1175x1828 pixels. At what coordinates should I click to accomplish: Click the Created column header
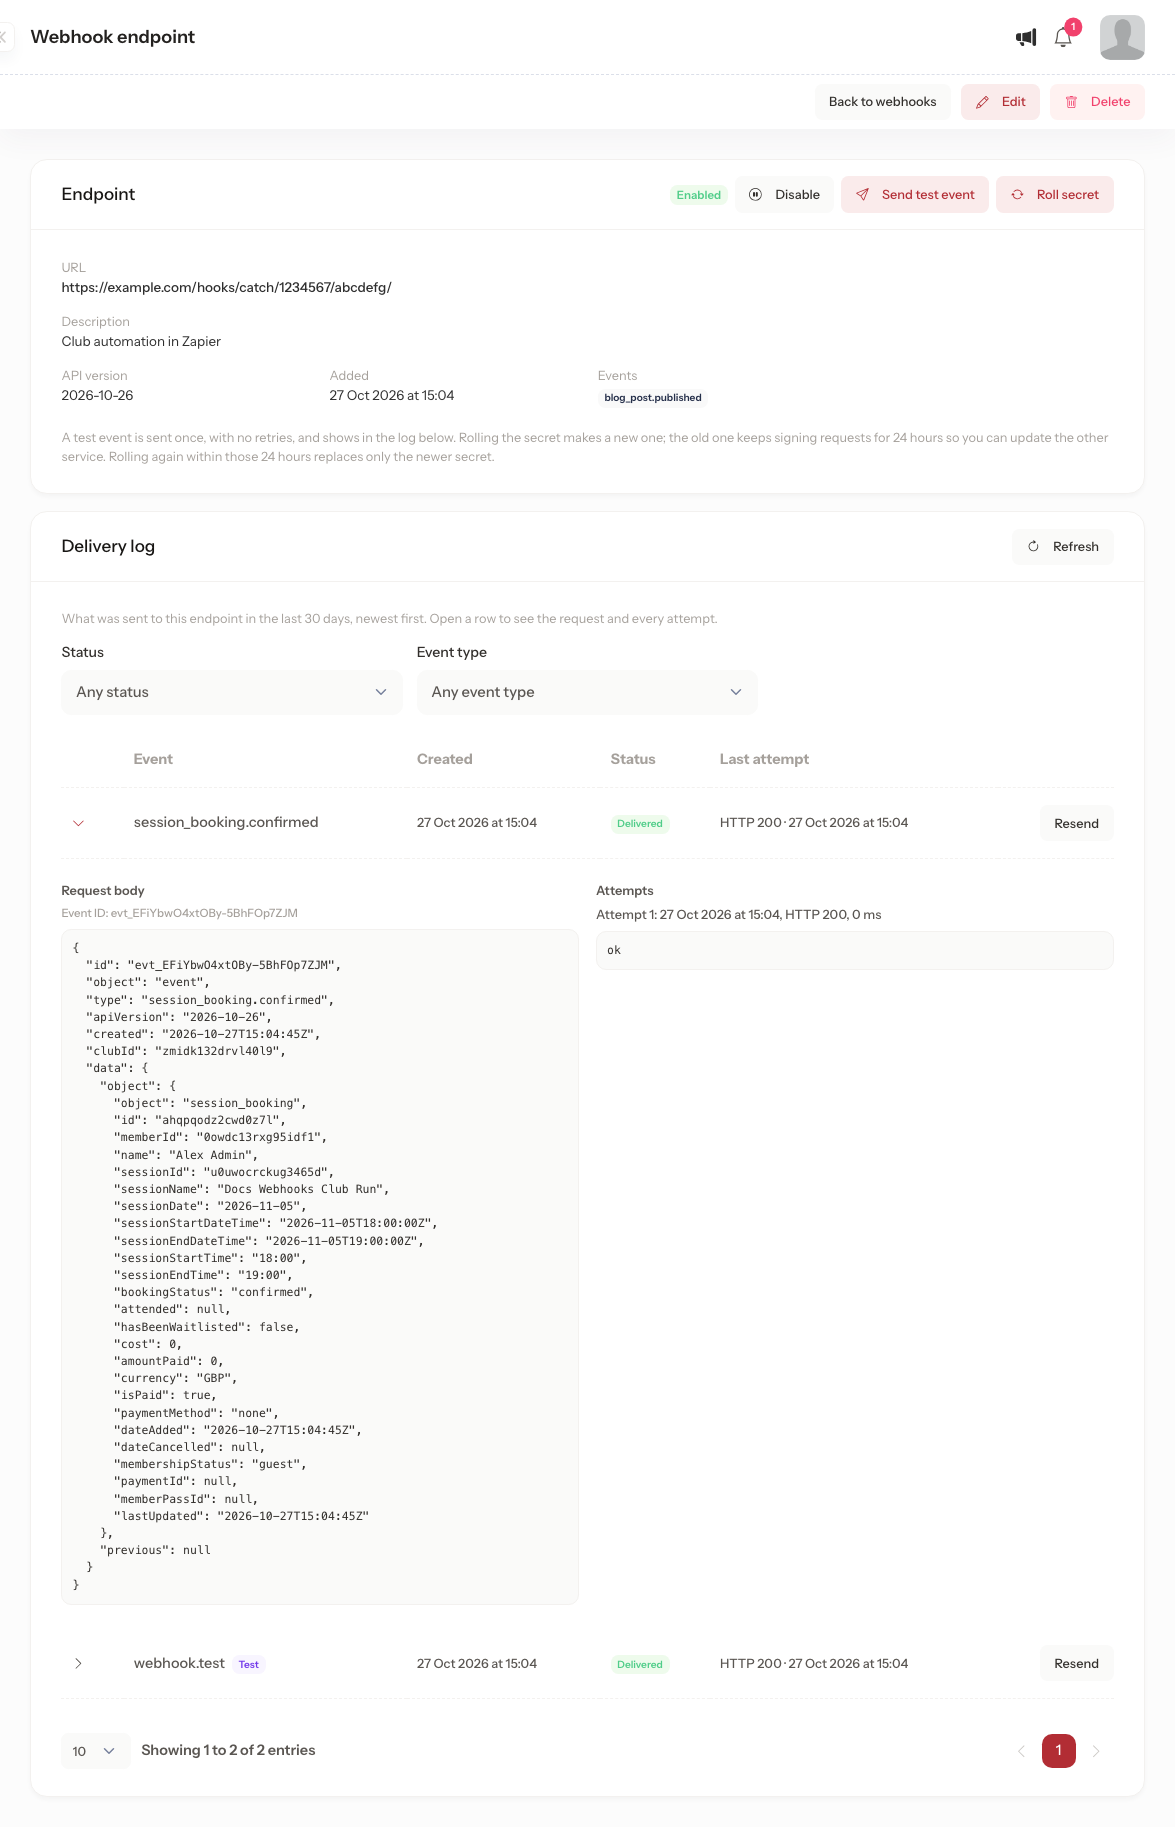[x=445, y=760]
